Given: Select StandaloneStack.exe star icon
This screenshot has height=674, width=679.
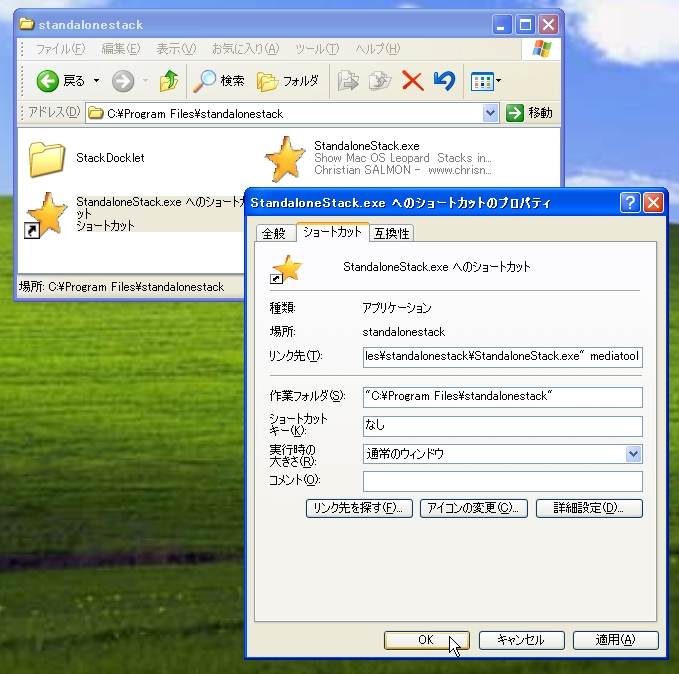Looking at the screenshot, I should 285,159.
